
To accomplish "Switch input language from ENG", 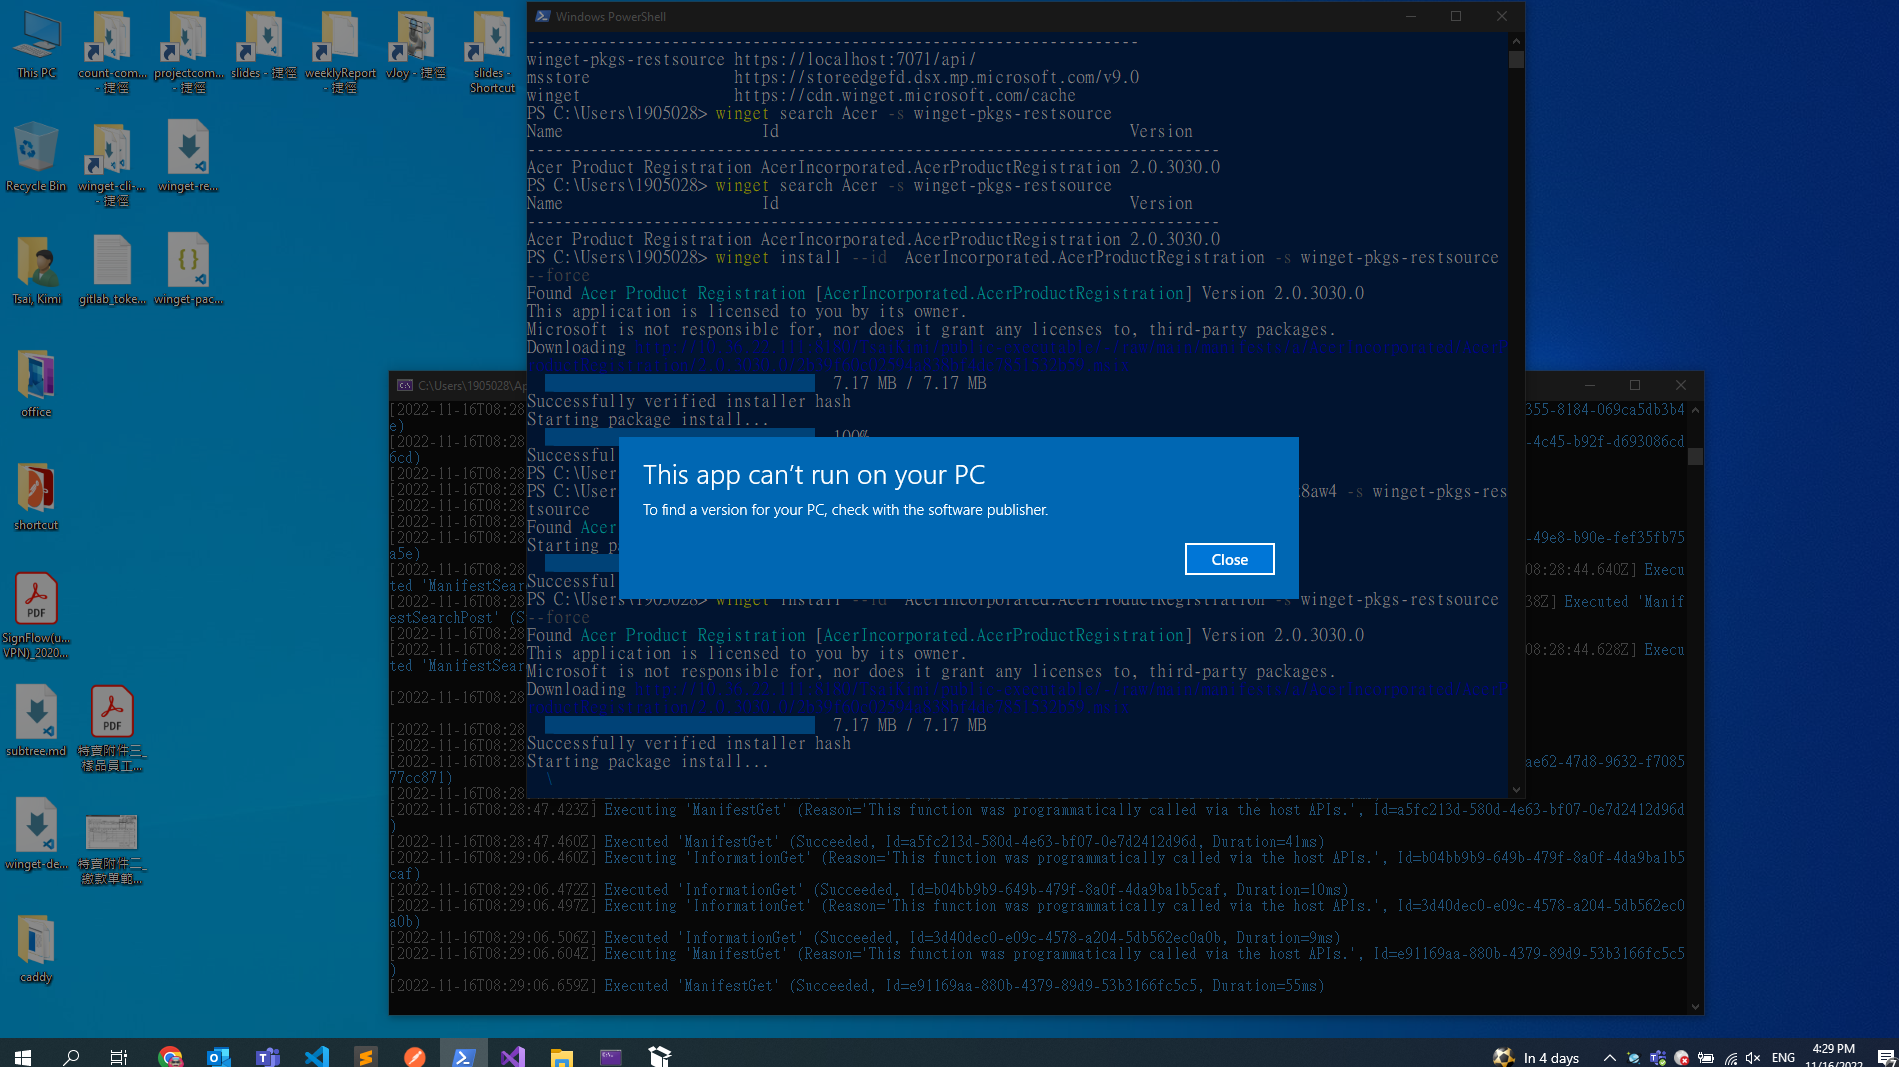I will coord(1783,1057).
